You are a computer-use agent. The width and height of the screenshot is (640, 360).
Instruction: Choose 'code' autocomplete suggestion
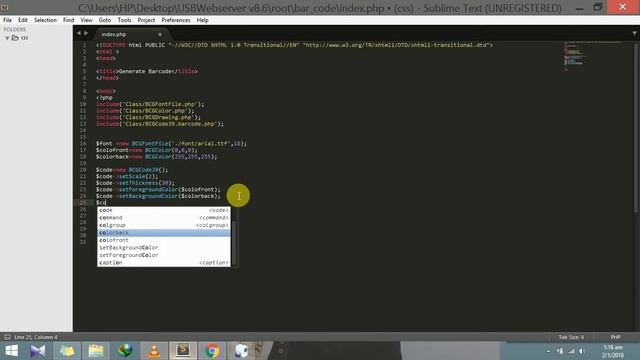[164, 210]
